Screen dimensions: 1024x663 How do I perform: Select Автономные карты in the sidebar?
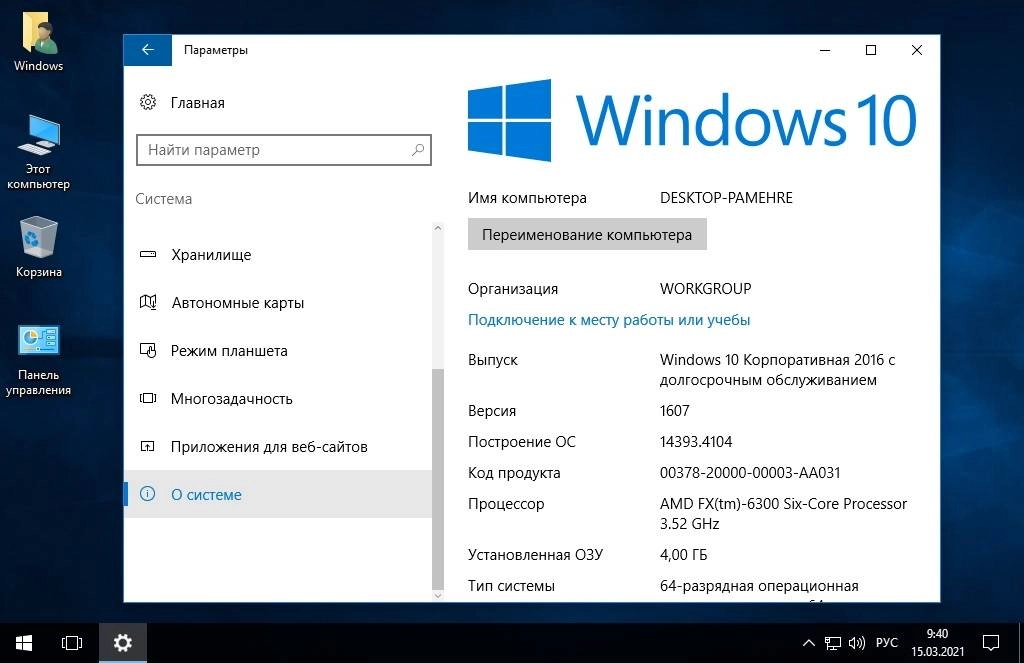click(x=278, y=302)
